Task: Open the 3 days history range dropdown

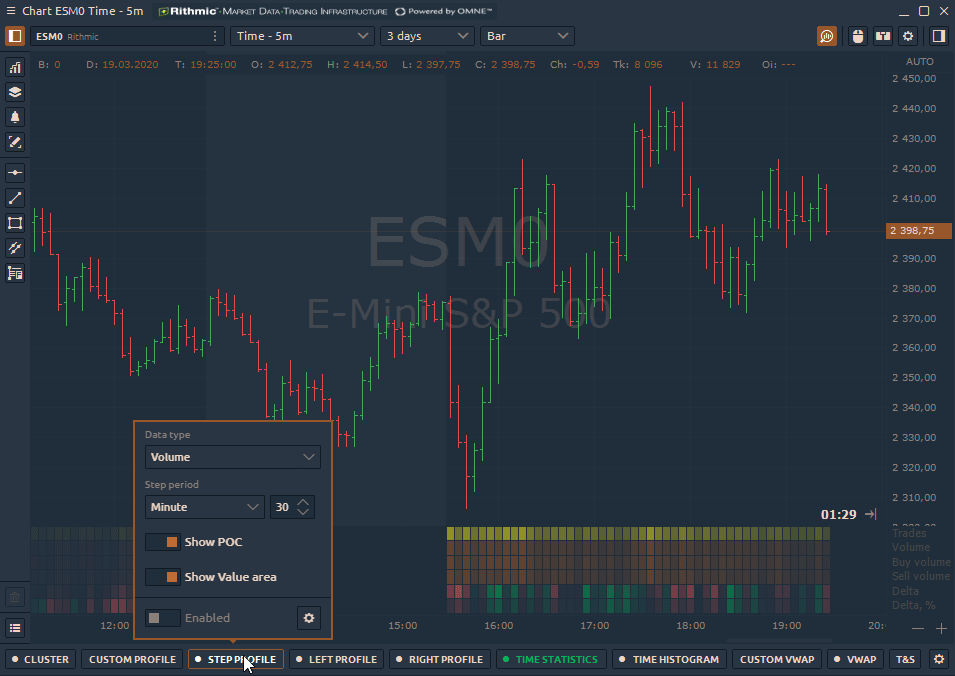Action: (x=427, y=36)
